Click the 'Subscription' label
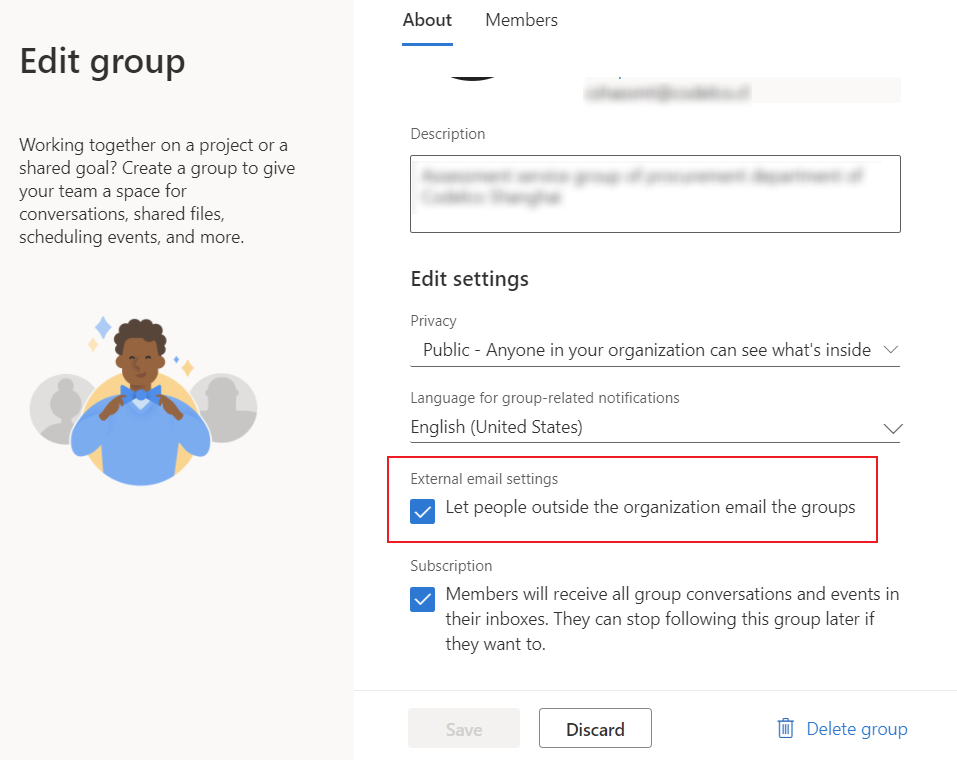Viewport: 957px width, 760px height. tap(451, 566)
